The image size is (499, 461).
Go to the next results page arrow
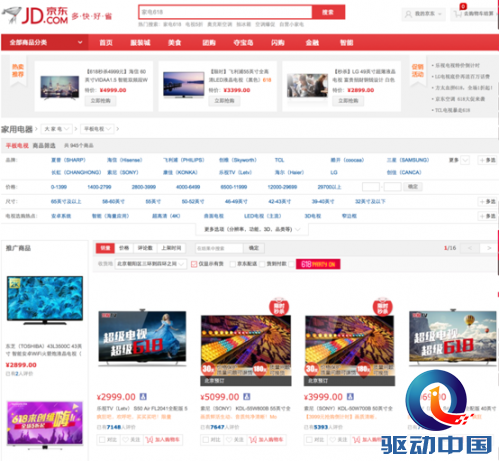click(489, 248)
